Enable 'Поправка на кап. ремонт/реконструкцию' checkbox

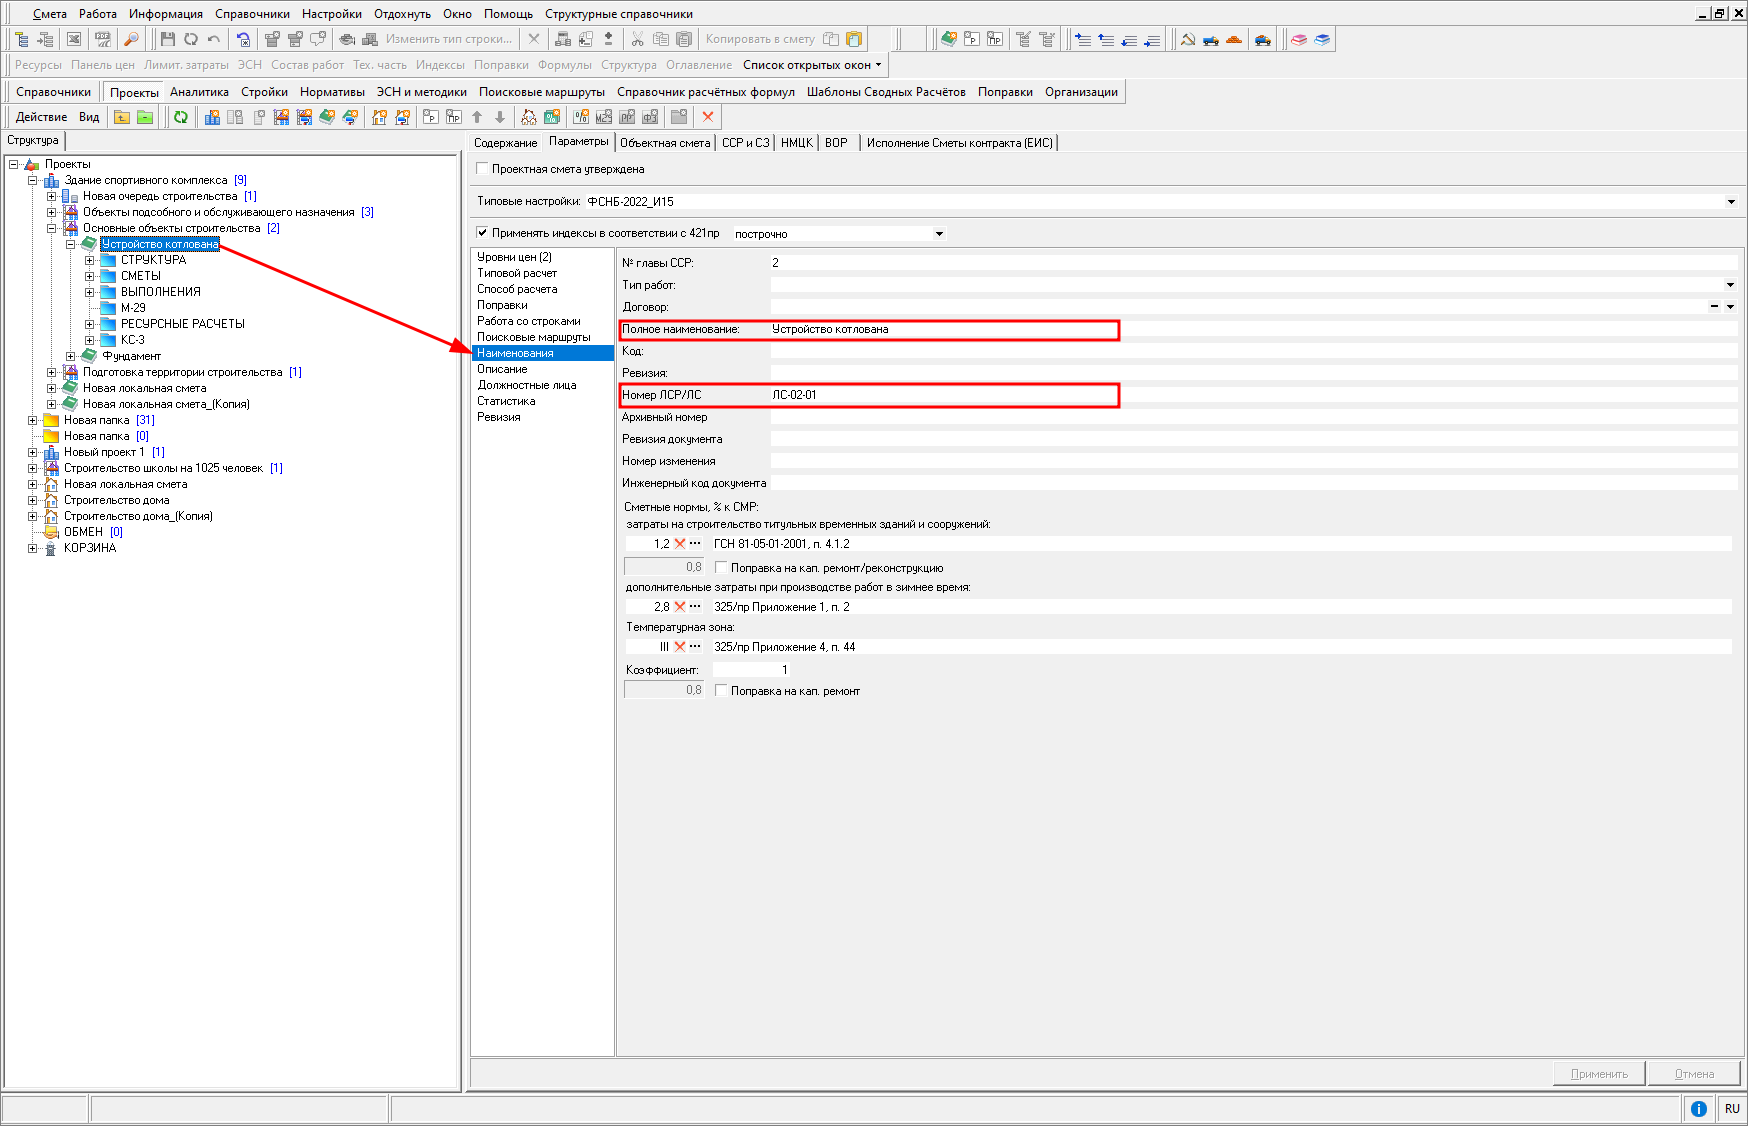click(x=721, y=568)
